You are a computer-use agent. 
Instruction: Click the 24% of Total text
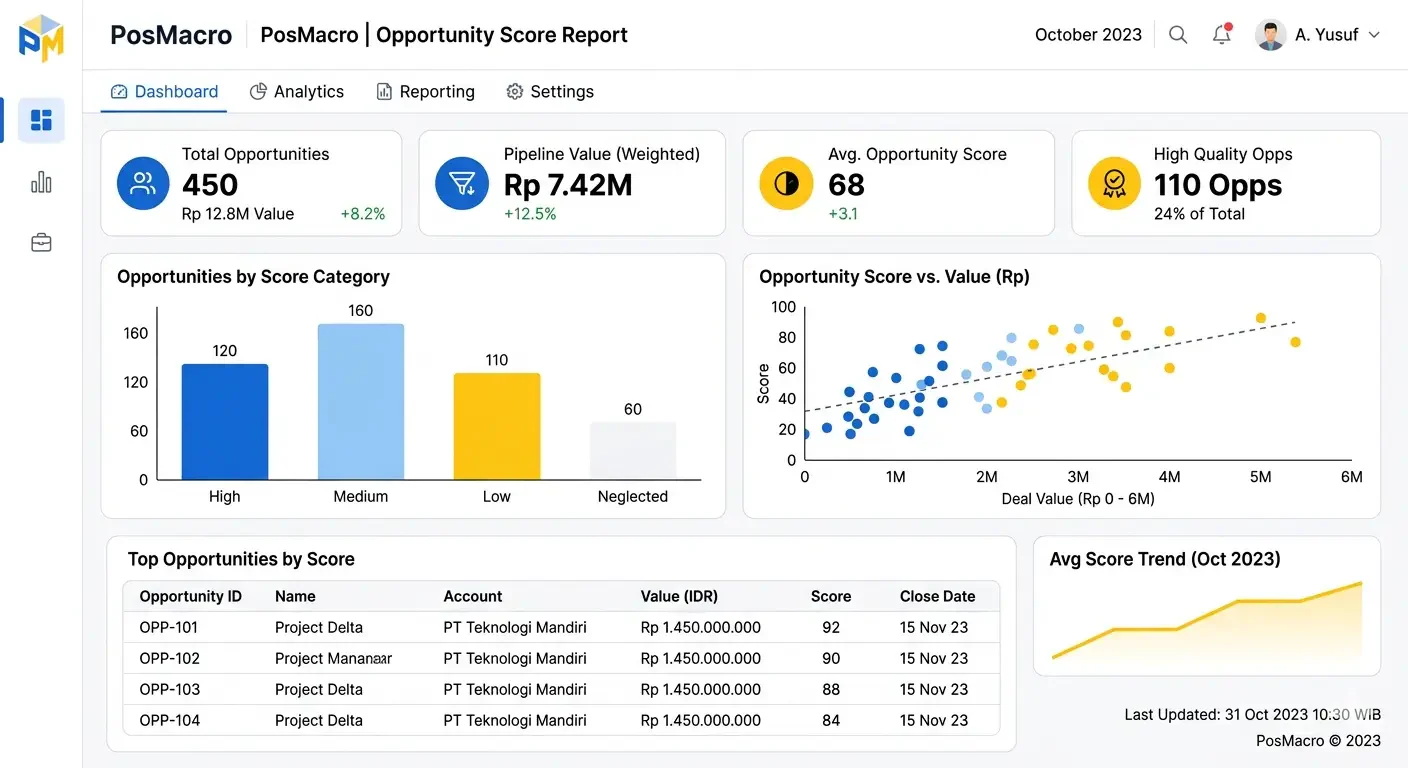[1199, 214]
